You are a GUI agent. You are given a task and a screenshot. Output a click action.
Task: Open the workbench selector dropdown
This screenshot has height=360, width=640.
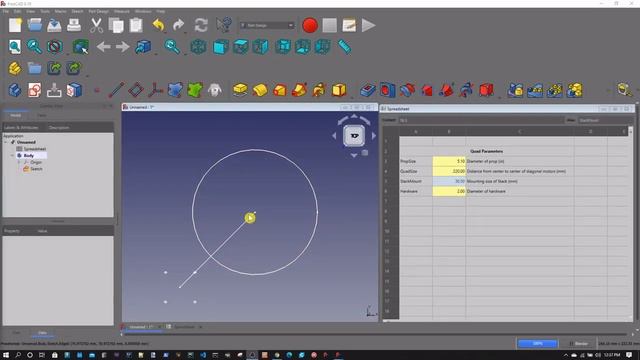pyautogui.click(x=267, y=25)
